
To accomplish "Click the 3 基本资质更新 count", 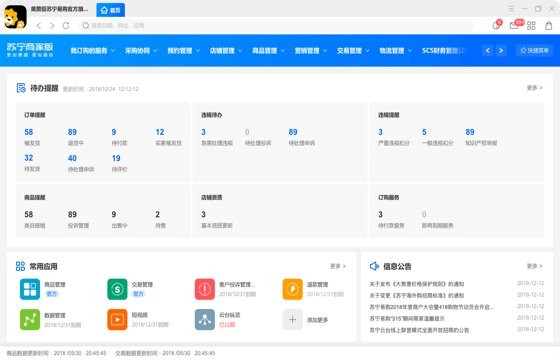I will pos(203,214).
